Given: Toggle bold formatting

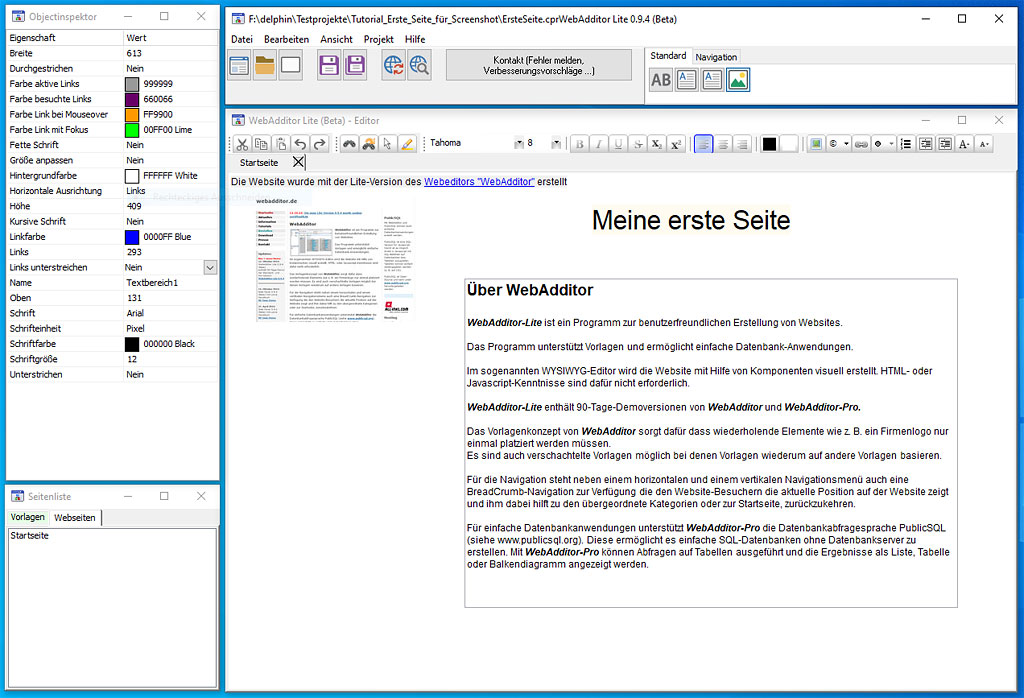Looking at the screenshot, I should pos(580,144).
